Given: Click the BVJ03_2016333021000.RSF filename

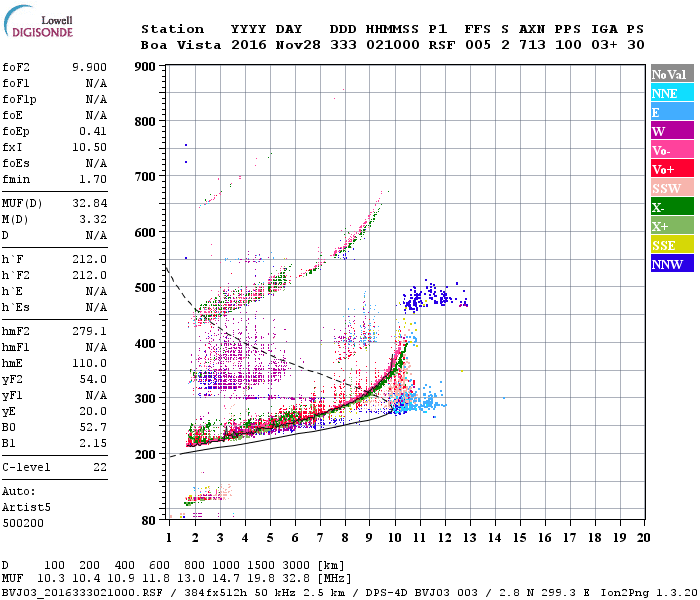Looking at the screenshot, I should 82,593.
